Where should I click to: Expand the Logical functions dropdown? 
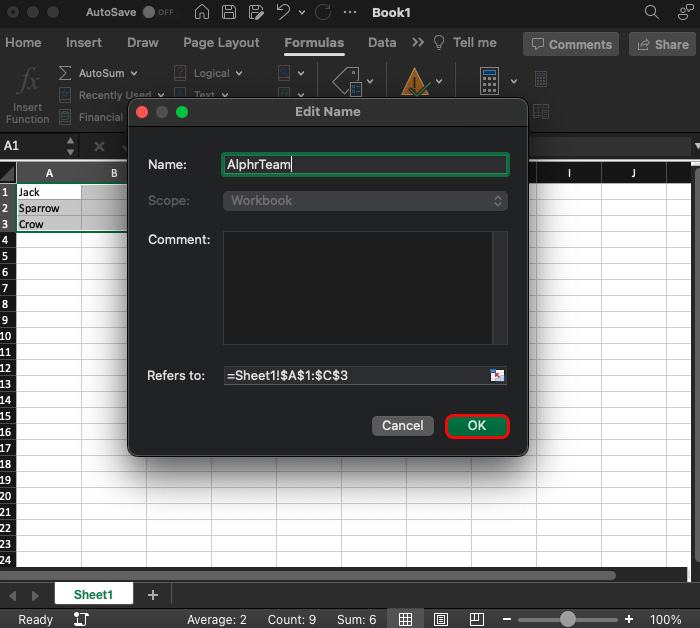(x=238, y=73)
